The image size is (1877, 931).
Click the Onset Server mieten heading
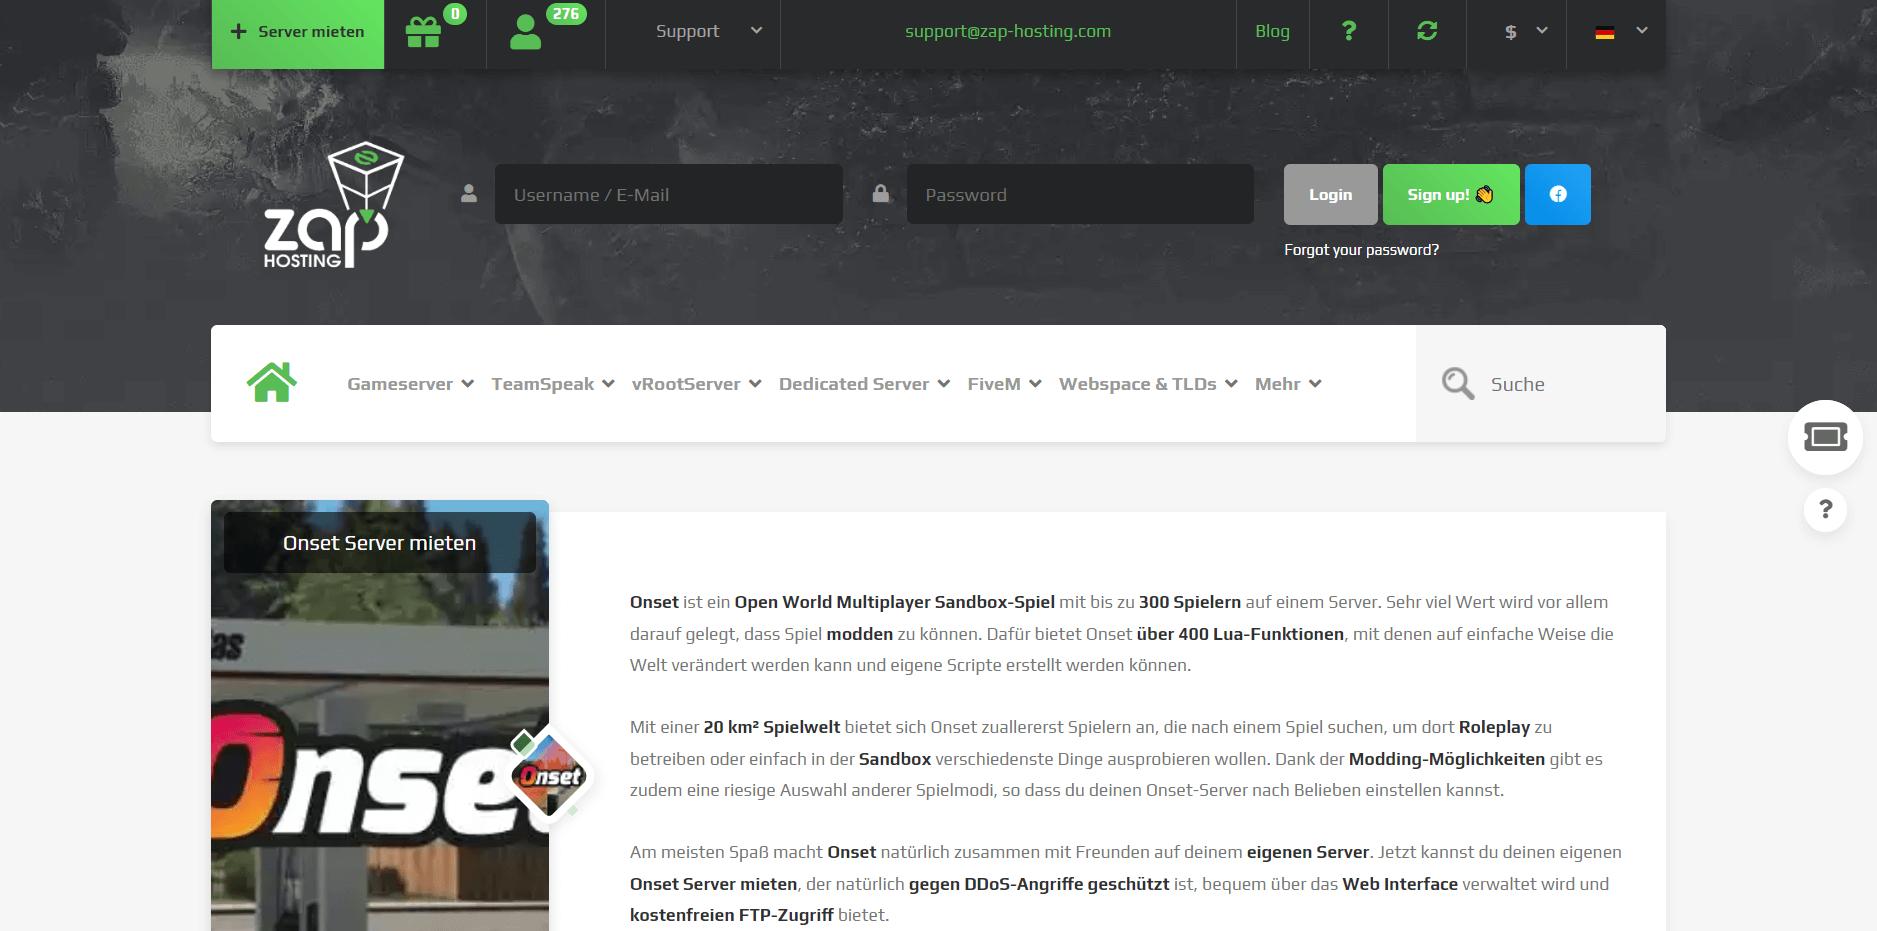pos(379,543)
